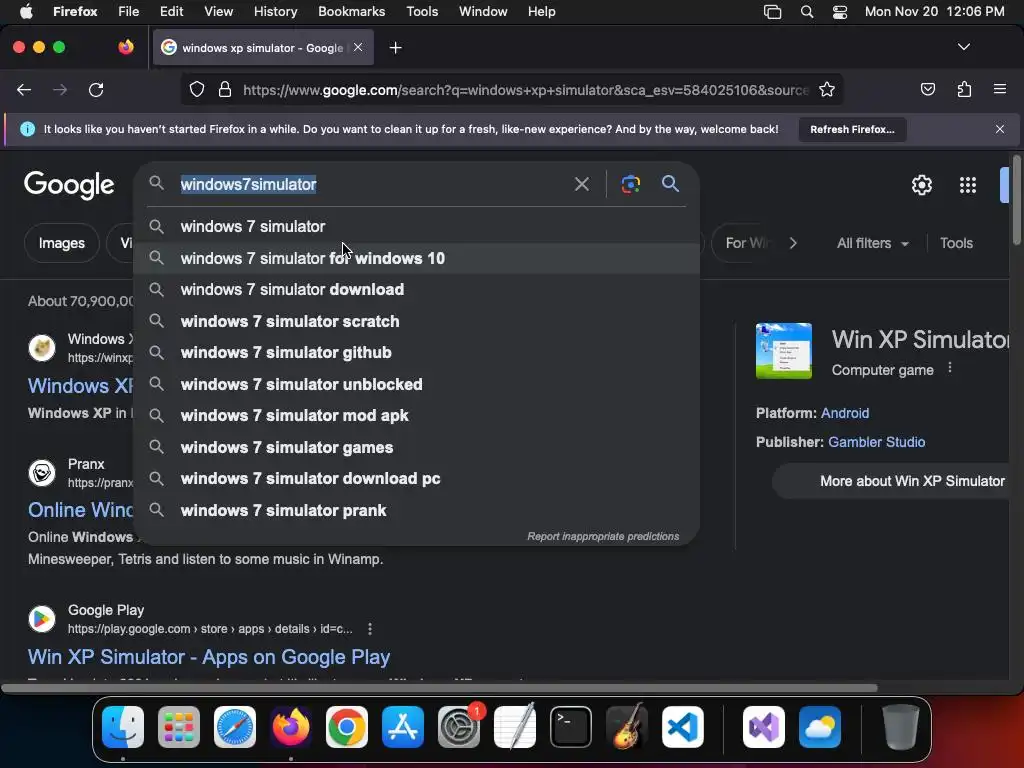This screenshot has height=768, width=1024.
Task: Show site info via the padlock icon
Action: tap(225, 89)
